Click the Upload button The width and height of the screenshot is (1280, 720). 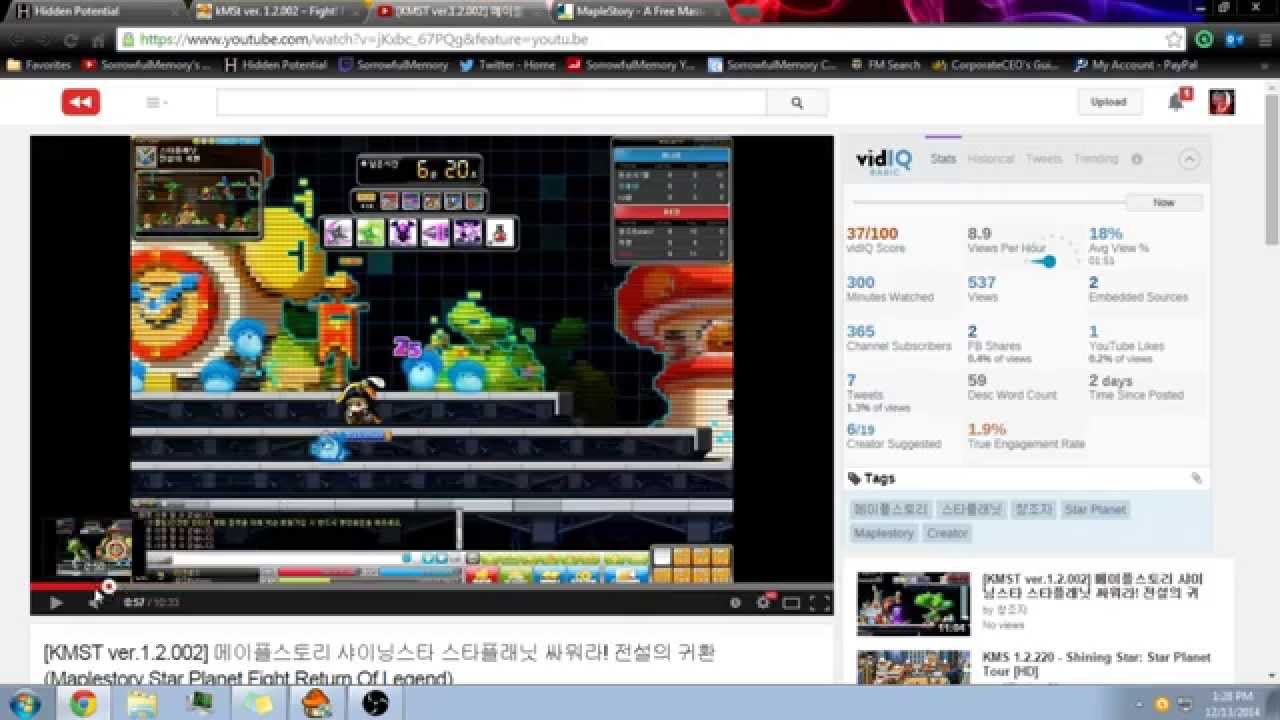[1108, 102]
